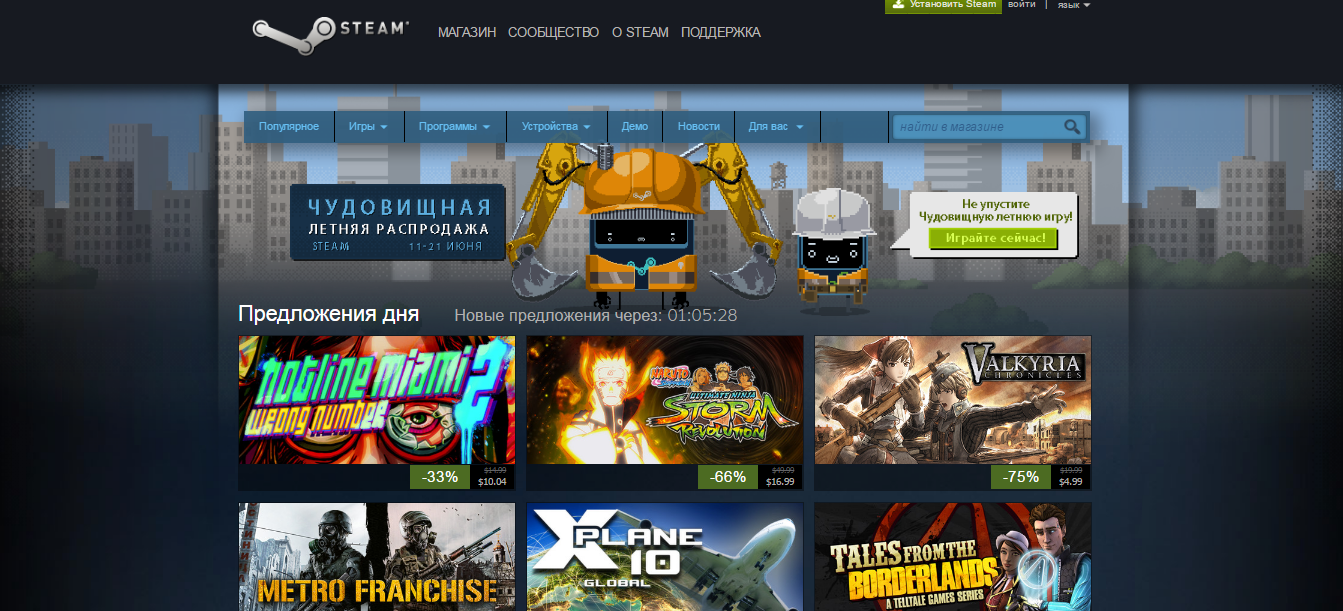1343x611 pixels.
Task: Open the ПОДДЕРЖКА section
Action: click(x=720, y=32)
